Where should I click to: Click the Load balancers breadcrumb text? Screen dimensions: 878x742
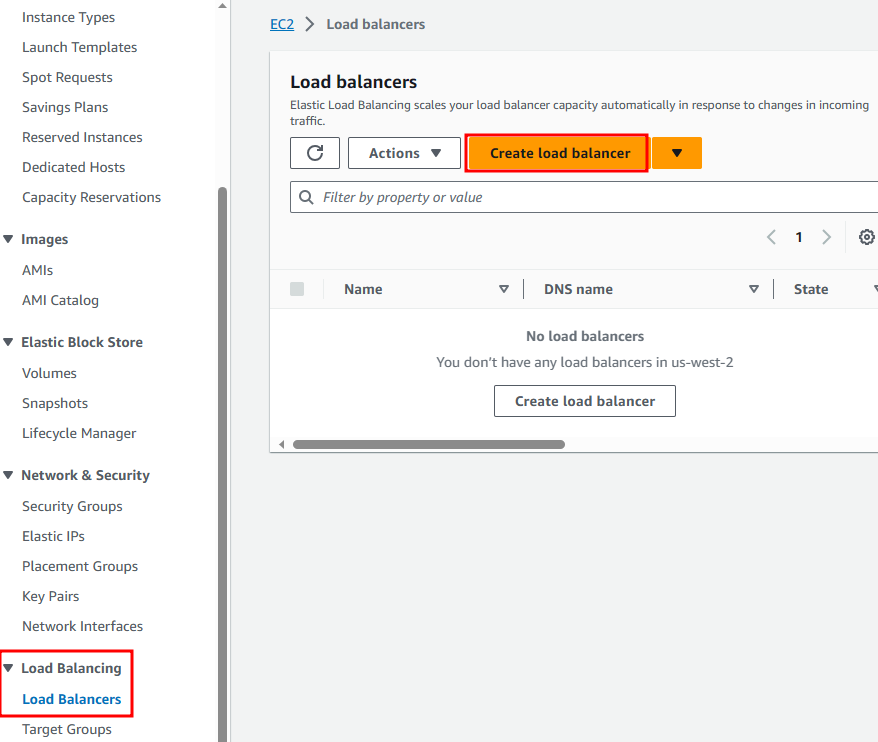[x=376, y=24]
